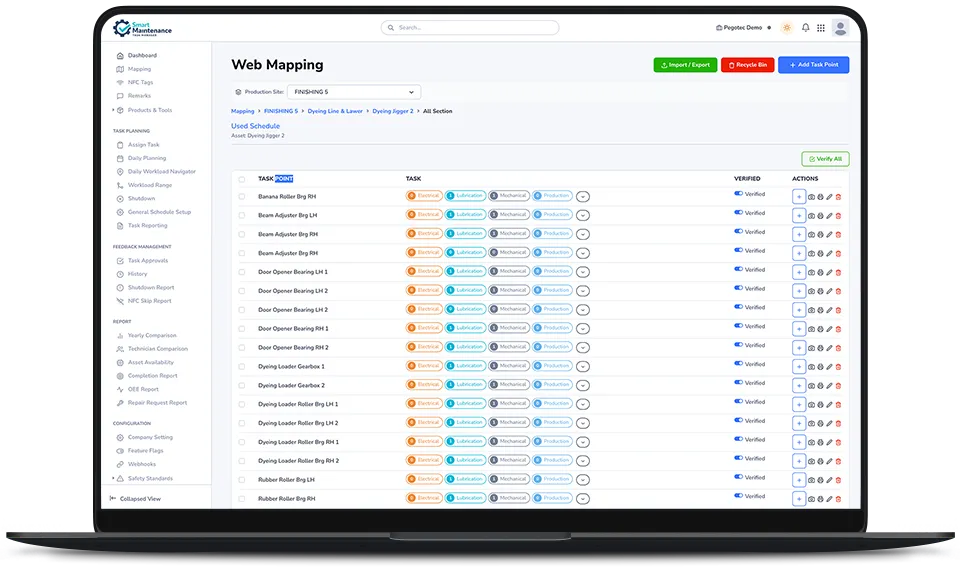Open NFC Tags in the sidebar
Viewport: 960px width, 575px height.
(x=140, y=82)
